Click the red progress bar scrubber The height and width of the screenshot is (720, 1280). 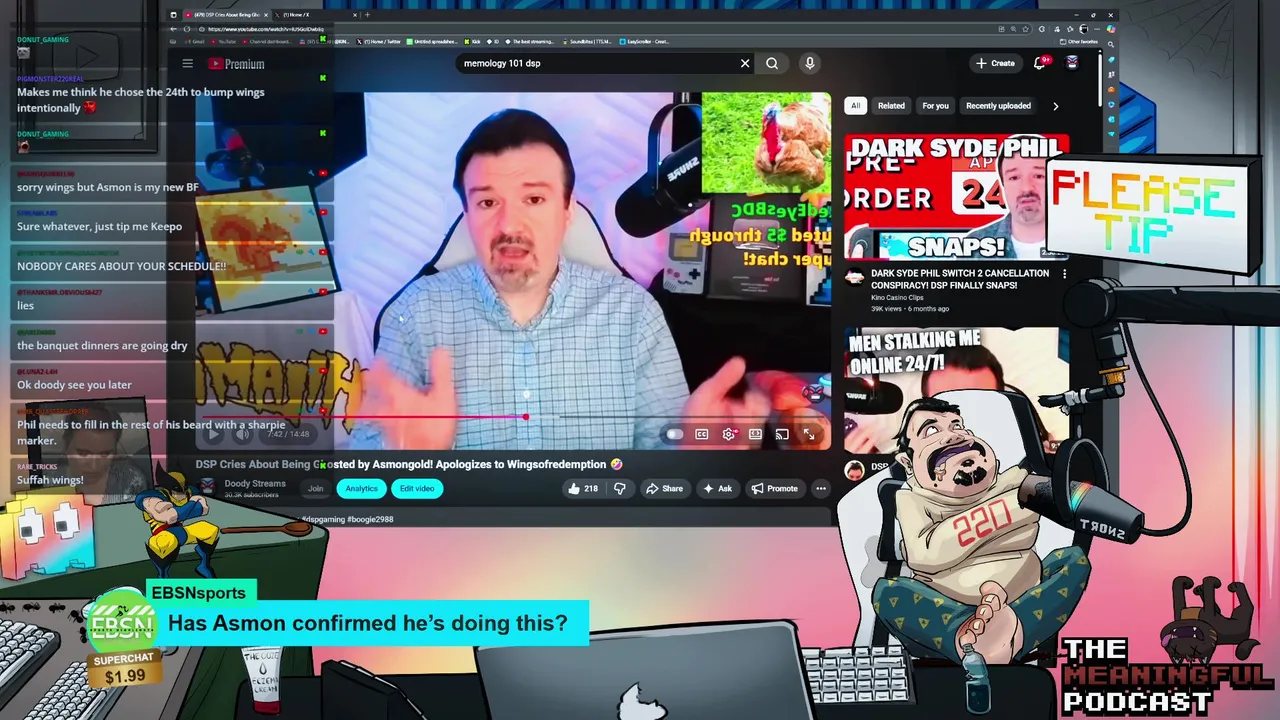click(526, 416)
